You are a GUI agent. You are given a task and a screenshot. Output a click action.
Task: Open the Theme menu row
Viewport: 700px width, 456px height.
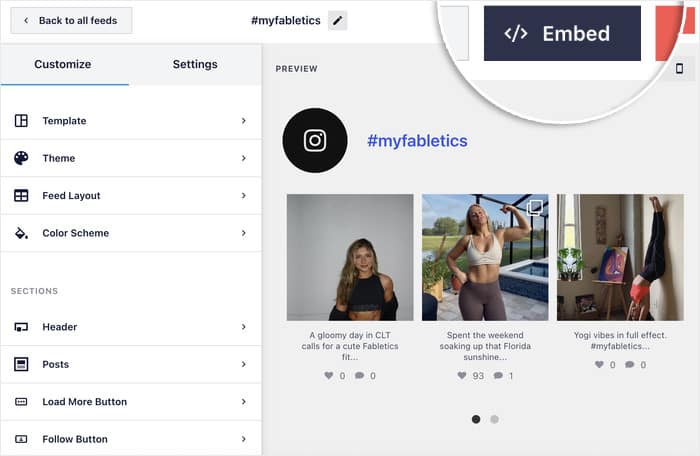point(131,158)
